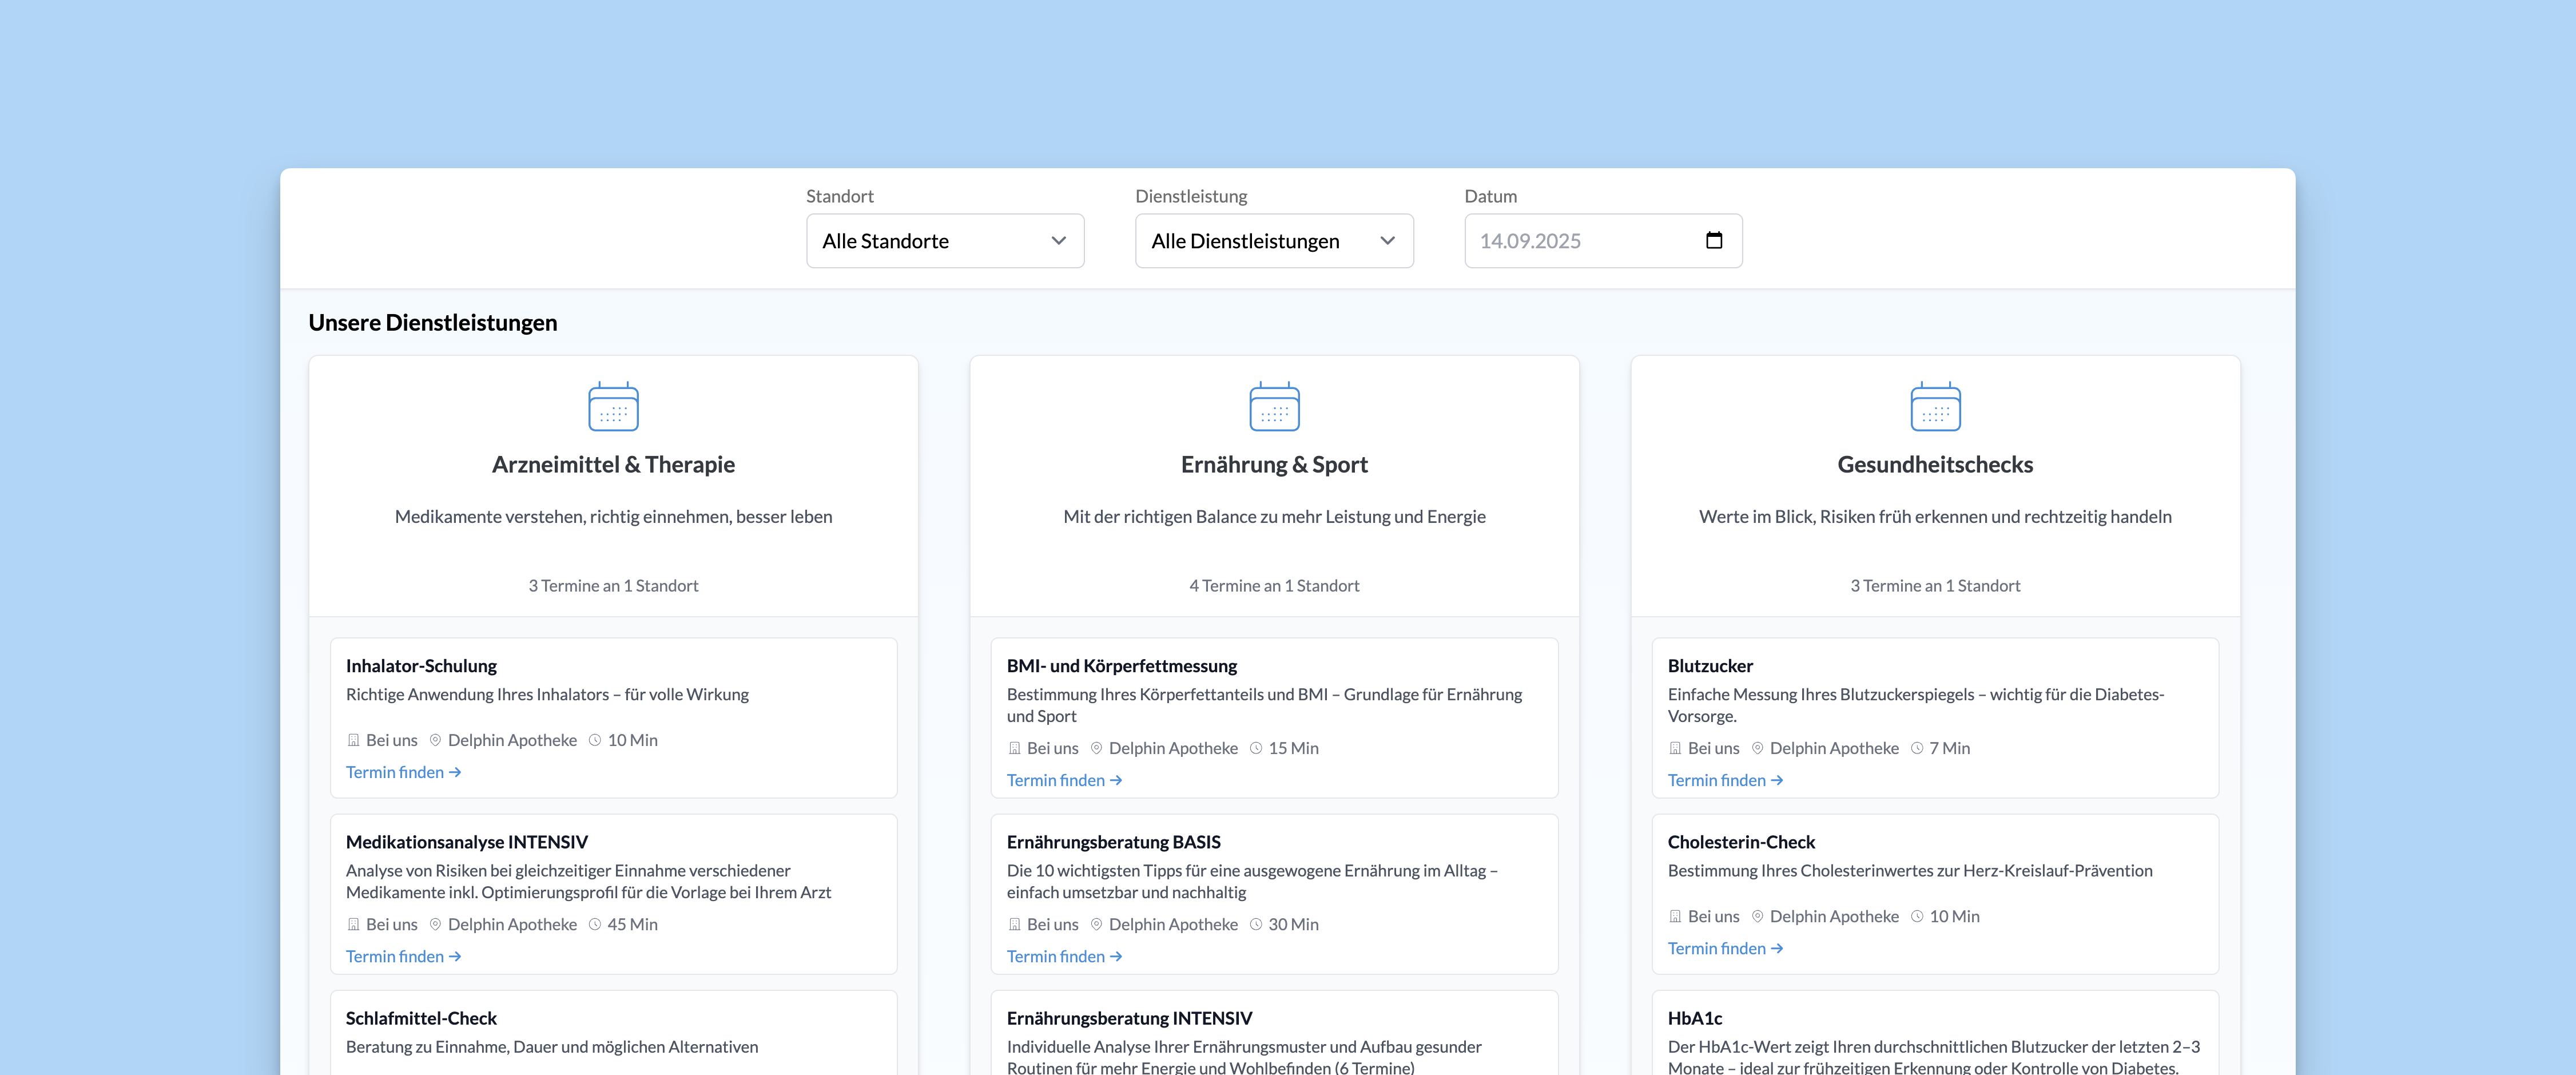Select the Schlafmittel-Check service title
This screenshot has height=1075, width=2576.
[x=421, y=1018]
